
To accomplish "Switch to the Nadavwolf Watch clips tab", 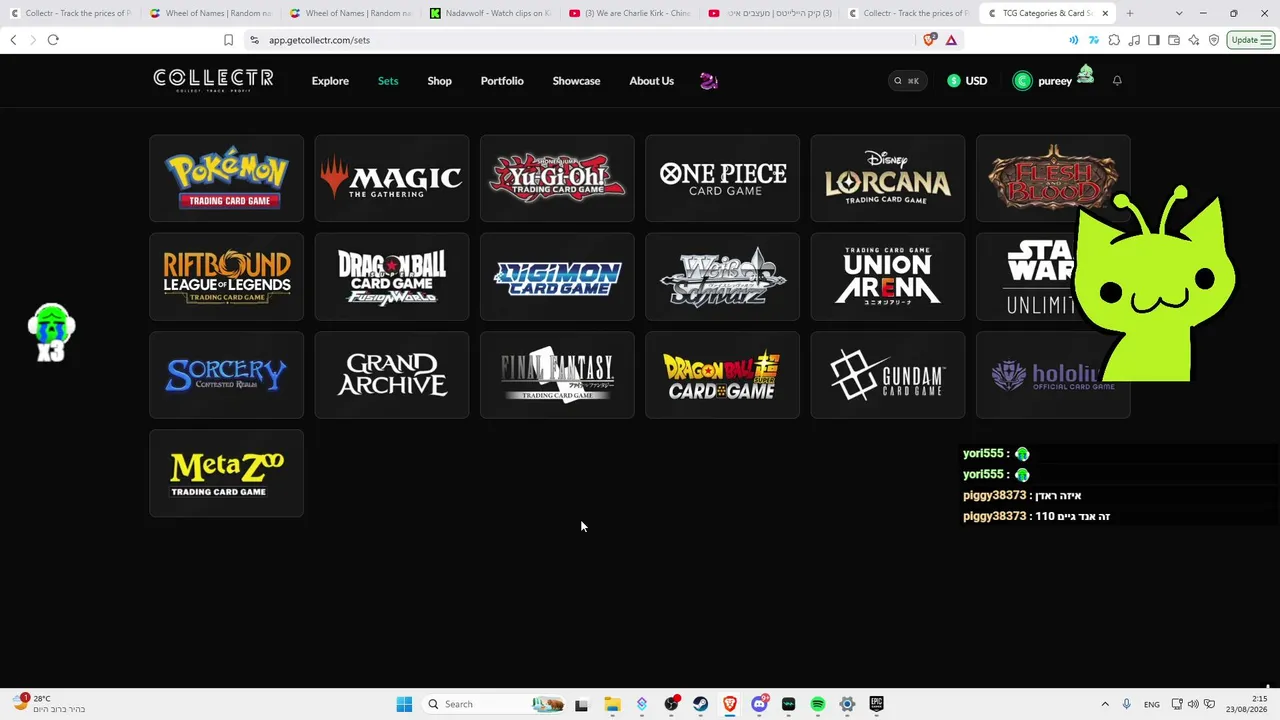I will tap(489, 13).
